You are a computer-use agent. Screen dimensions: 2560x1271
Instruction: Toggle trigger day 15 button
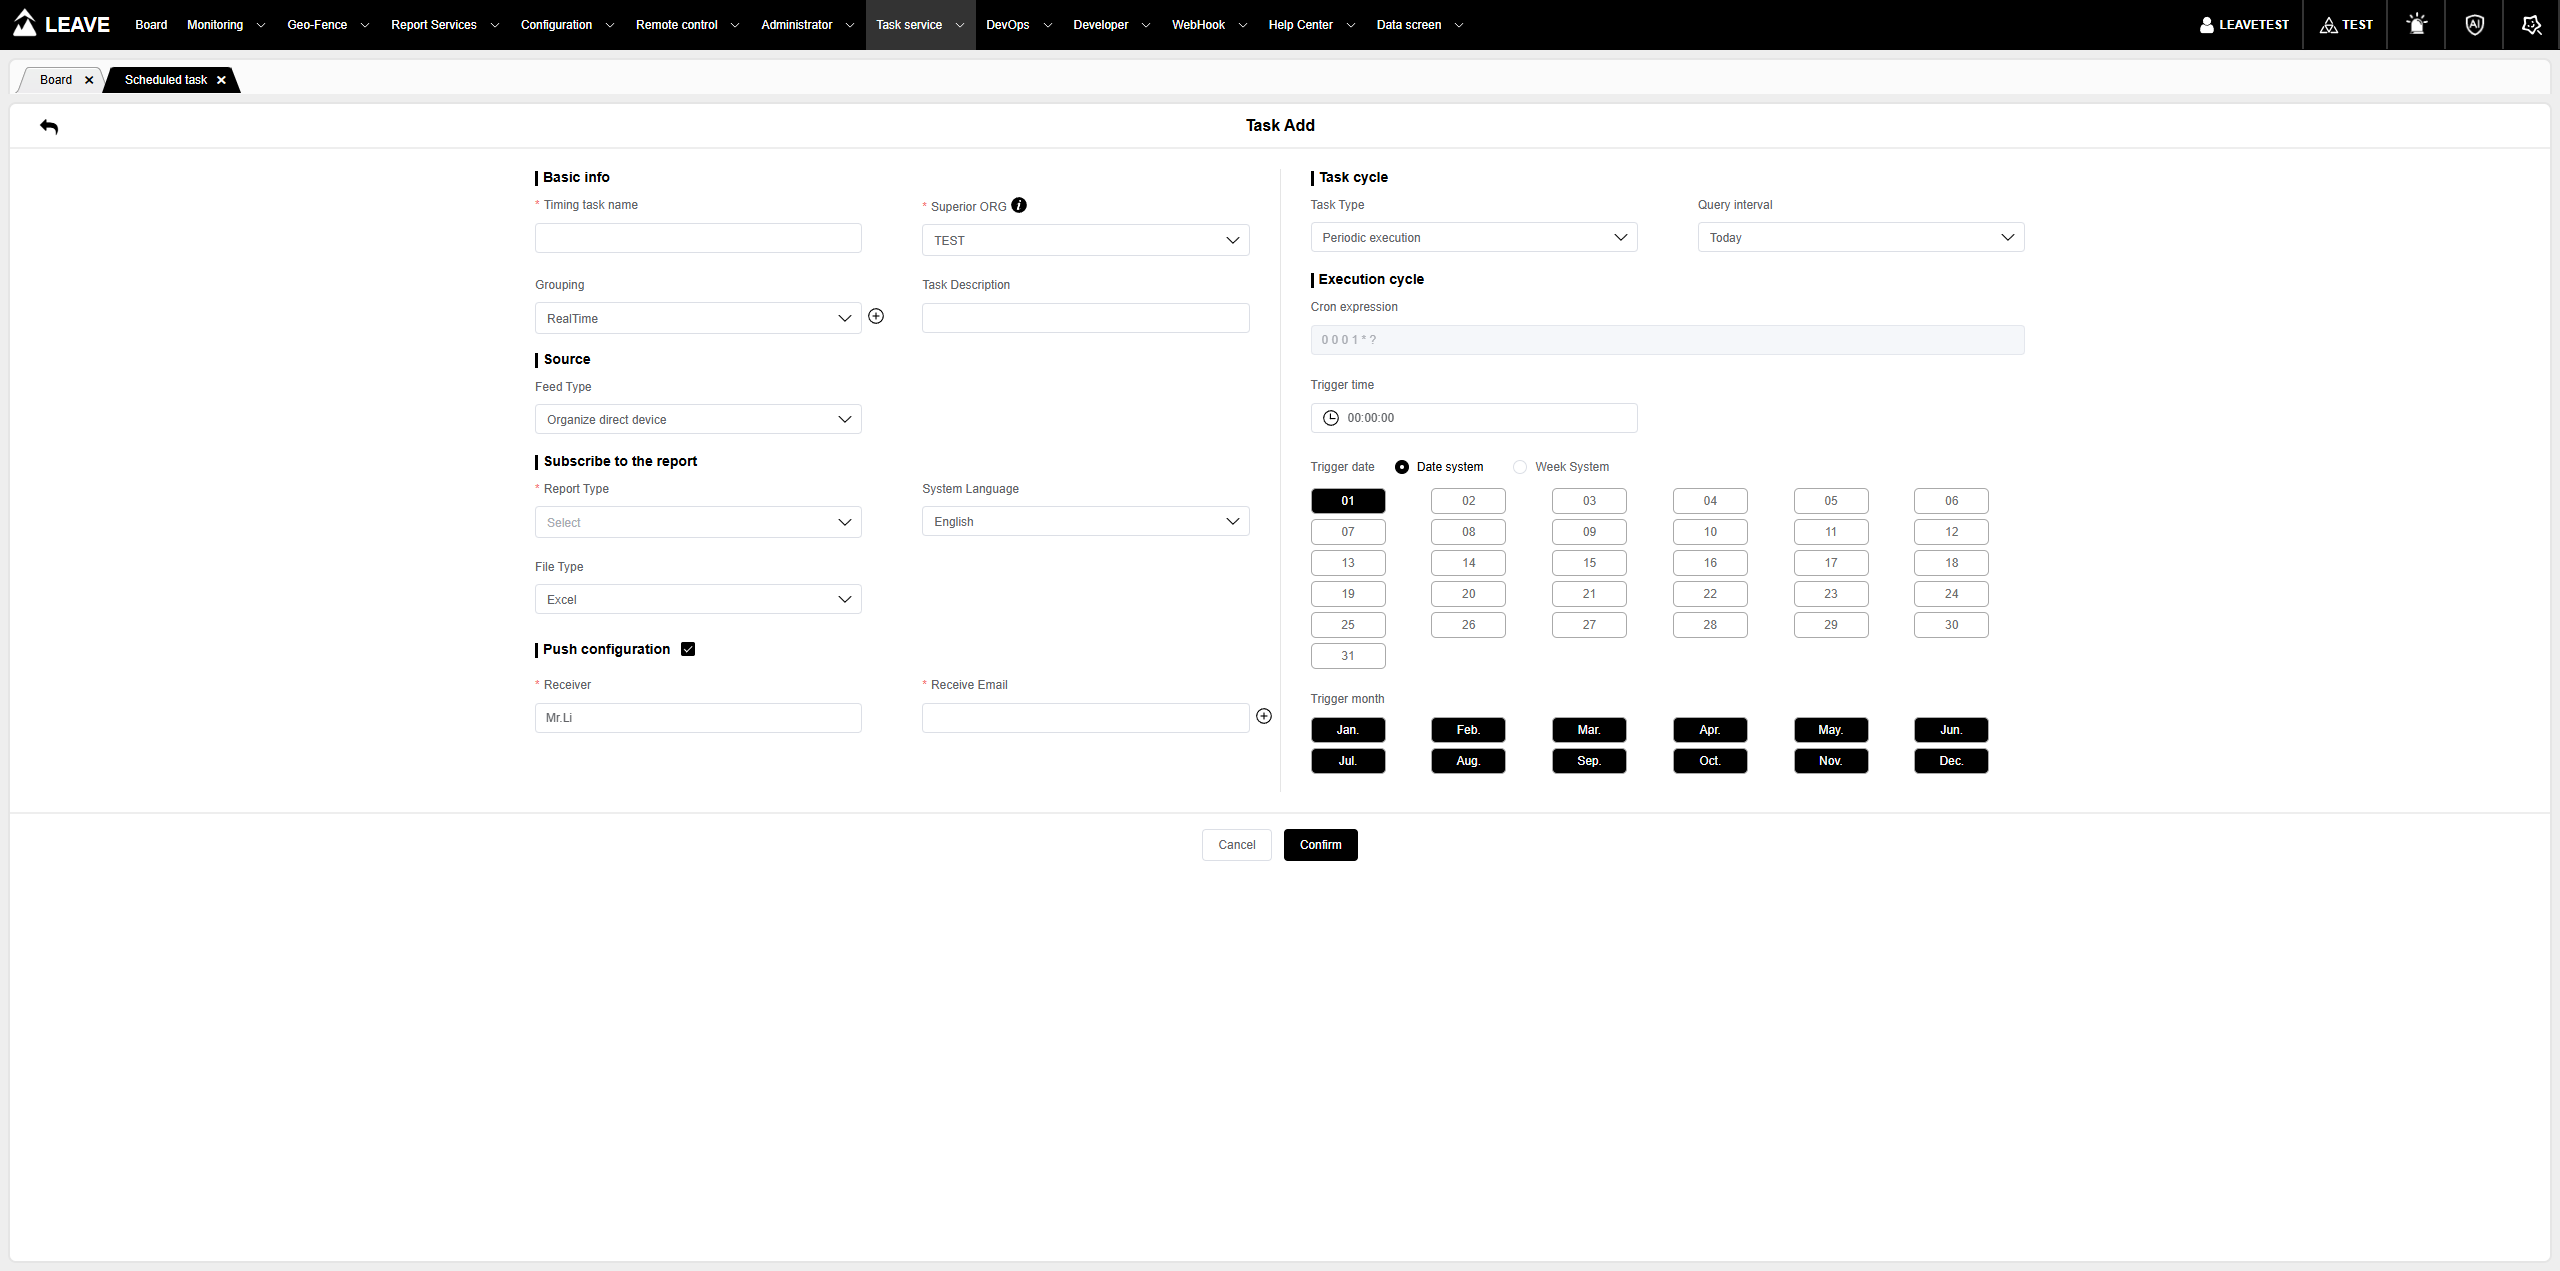coord(1589,563)
